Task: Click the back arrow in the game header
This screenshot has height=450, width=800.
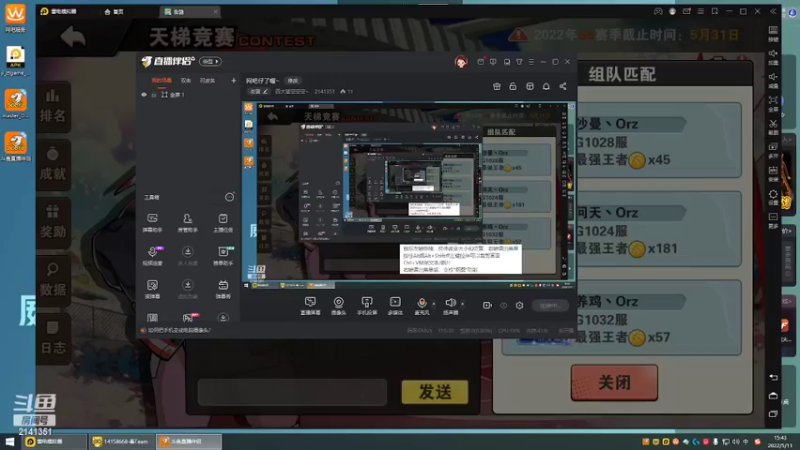Action: pyautogui.click(x=73, y=37)
